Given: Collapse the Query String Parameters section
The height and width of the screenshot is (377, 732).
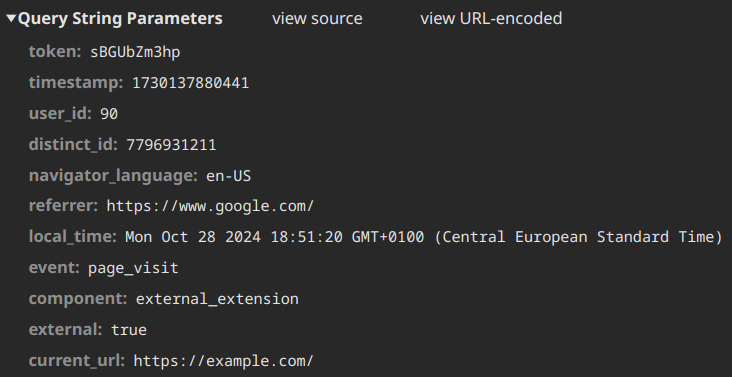Looking at the screenshot, I should (x=11, y=19).
